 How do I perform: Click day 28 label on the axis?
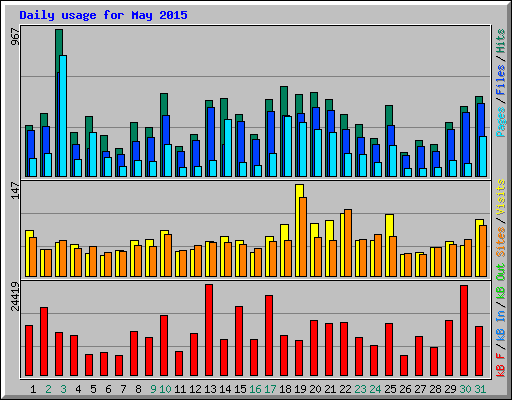(x=435, y=389)
